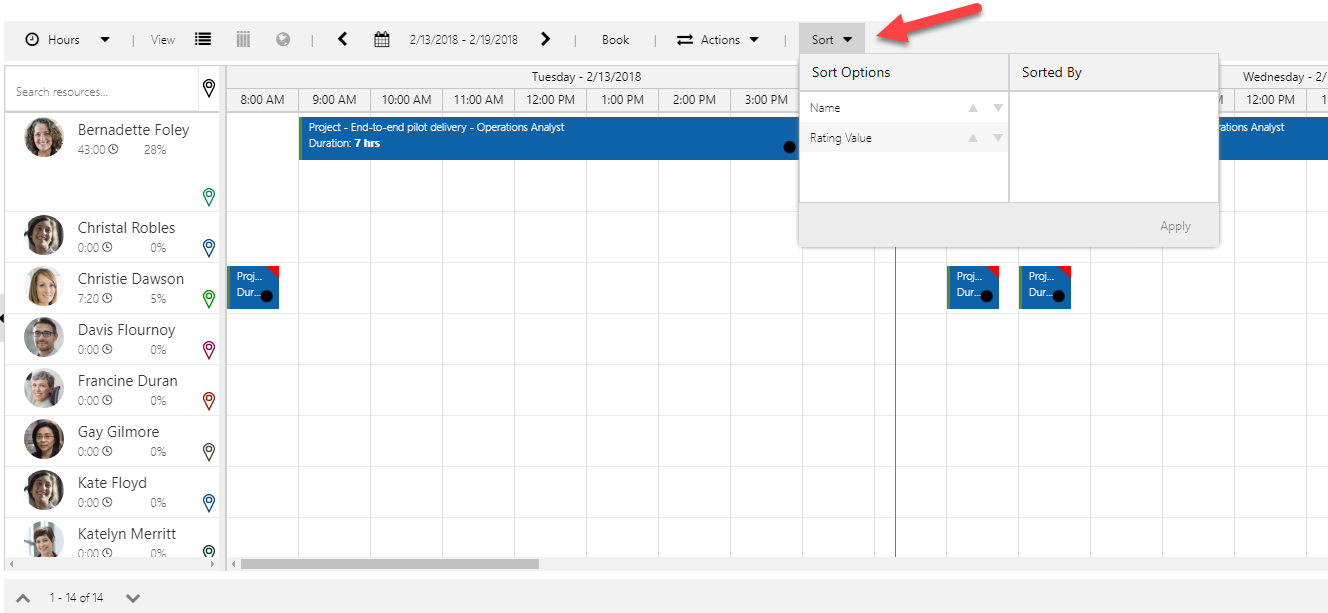Image resolution: width=1328 pixels, height=613 pixels.
Task: Apply the selected sort options
Action: (x=1175, y=226)
